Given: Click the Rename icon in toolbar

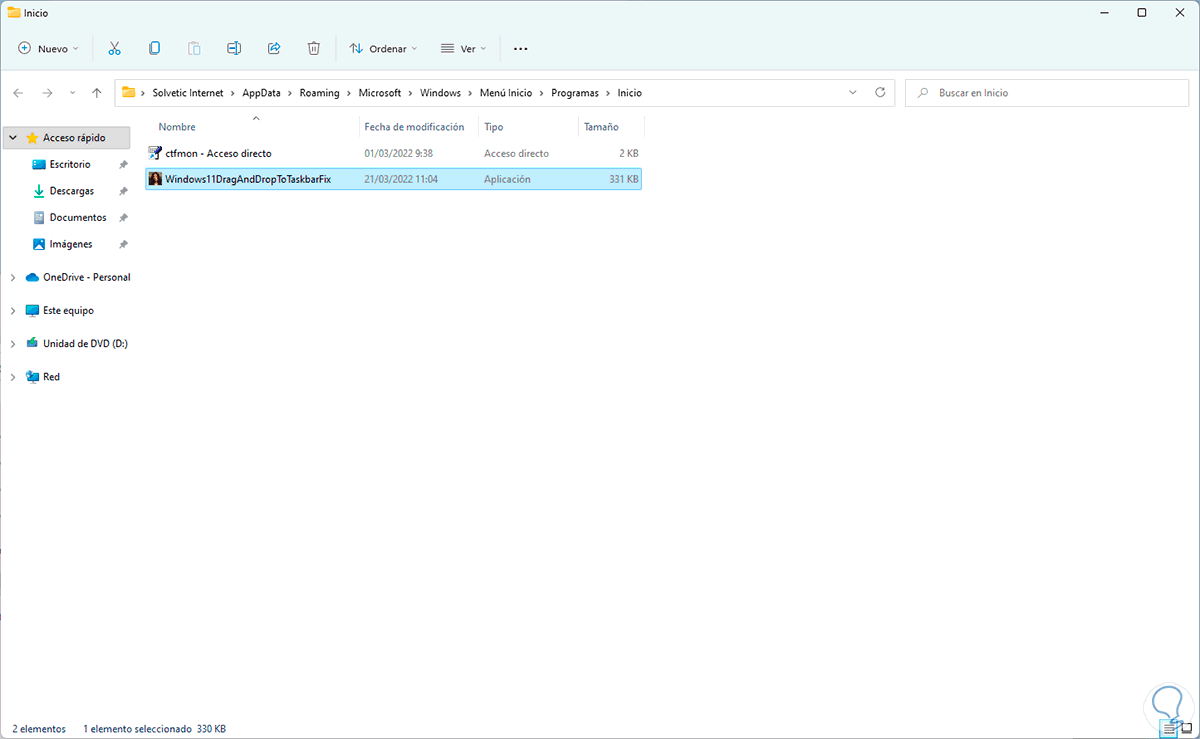Looking at the screenshot, I should click(x=234, y=48).
